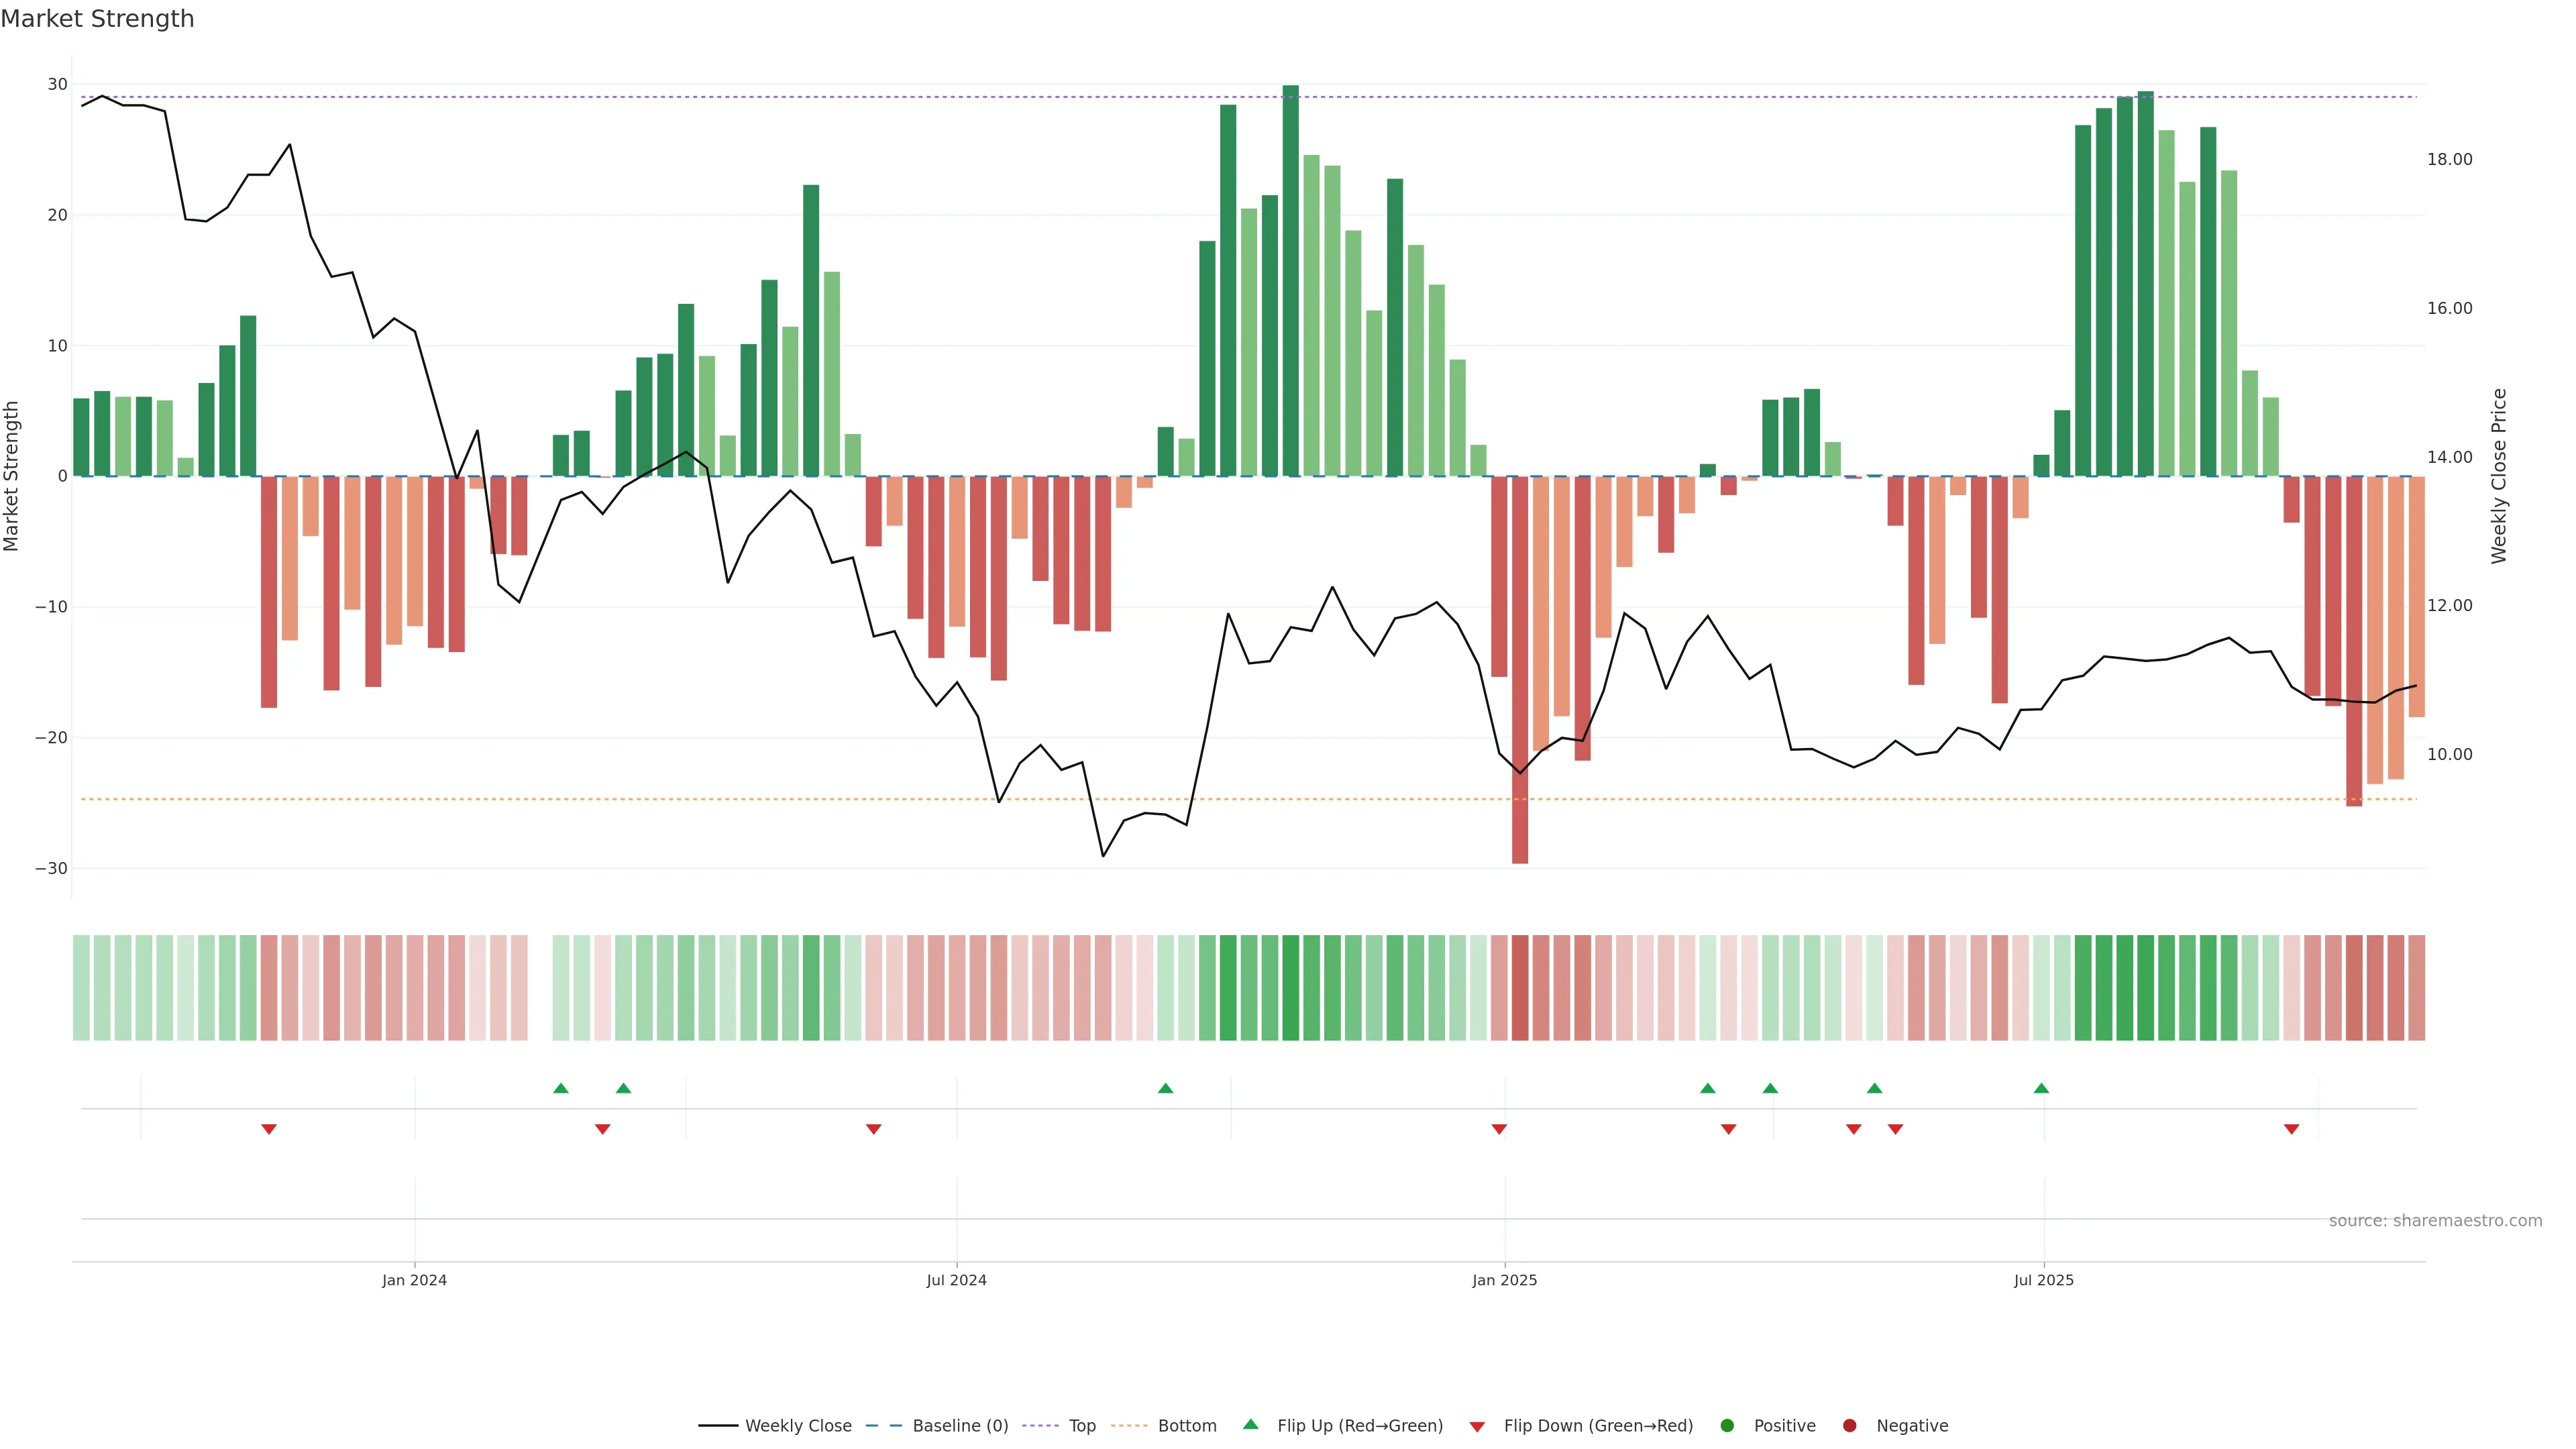Click the Bottom legend entry
This screenshot has height=1449, width=2576.
click(x=1186, y=1425)
